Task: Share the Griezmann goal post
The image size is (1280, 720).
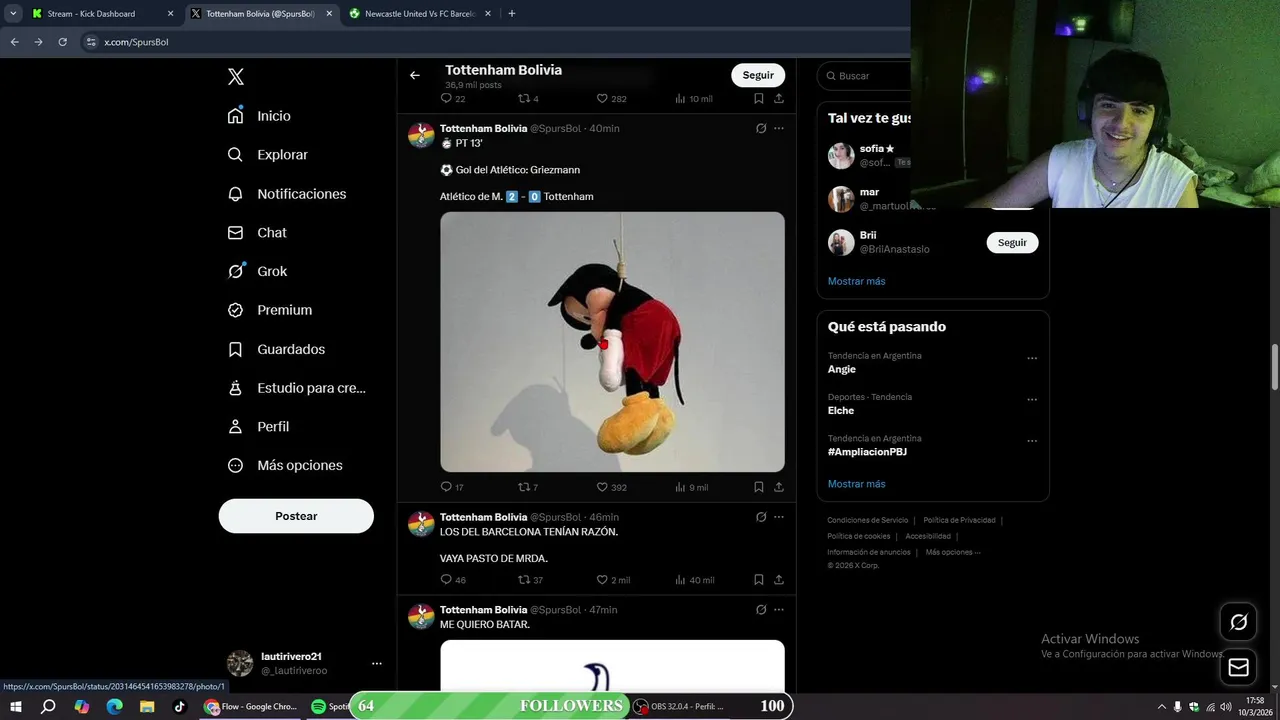Action: pos(779,487)
